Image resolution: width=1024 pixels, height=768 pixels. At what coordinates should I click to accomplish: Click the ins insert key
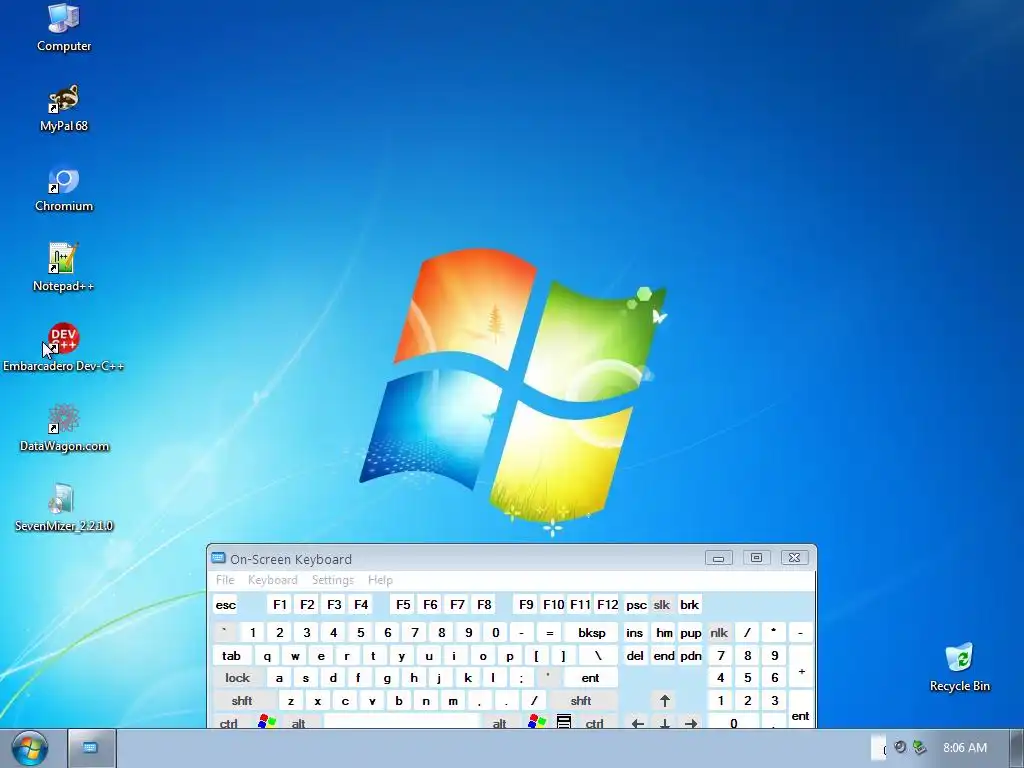[634, 633]
